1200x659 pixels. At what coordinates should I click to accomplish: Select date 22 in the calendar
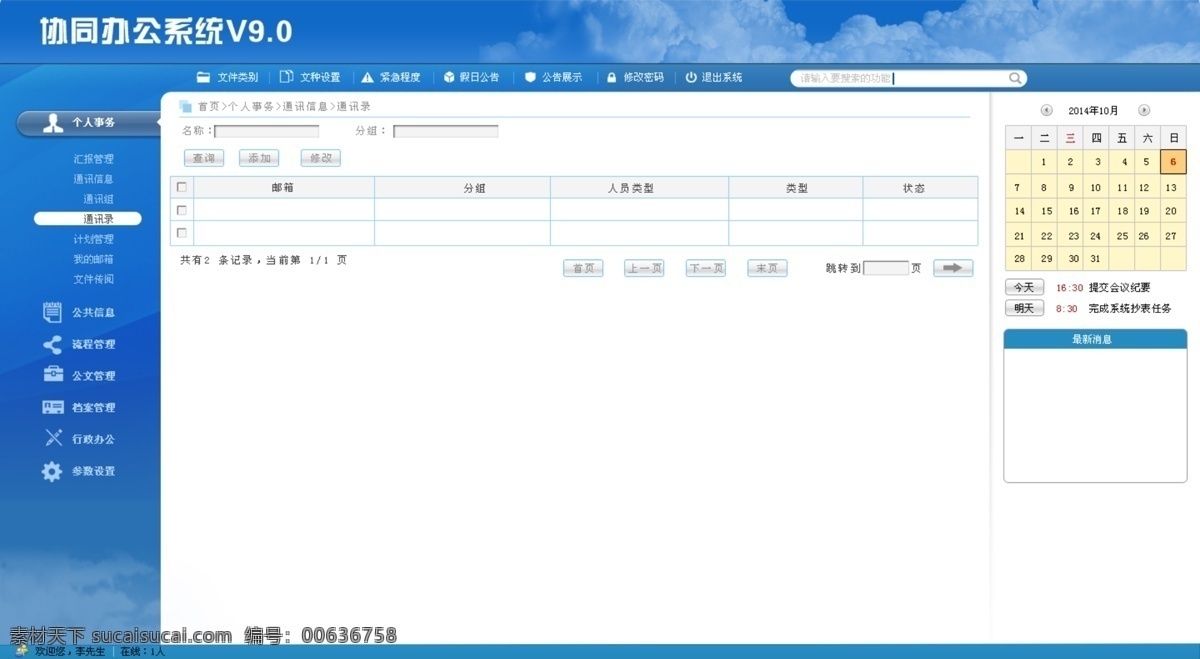coord(1046,236)
